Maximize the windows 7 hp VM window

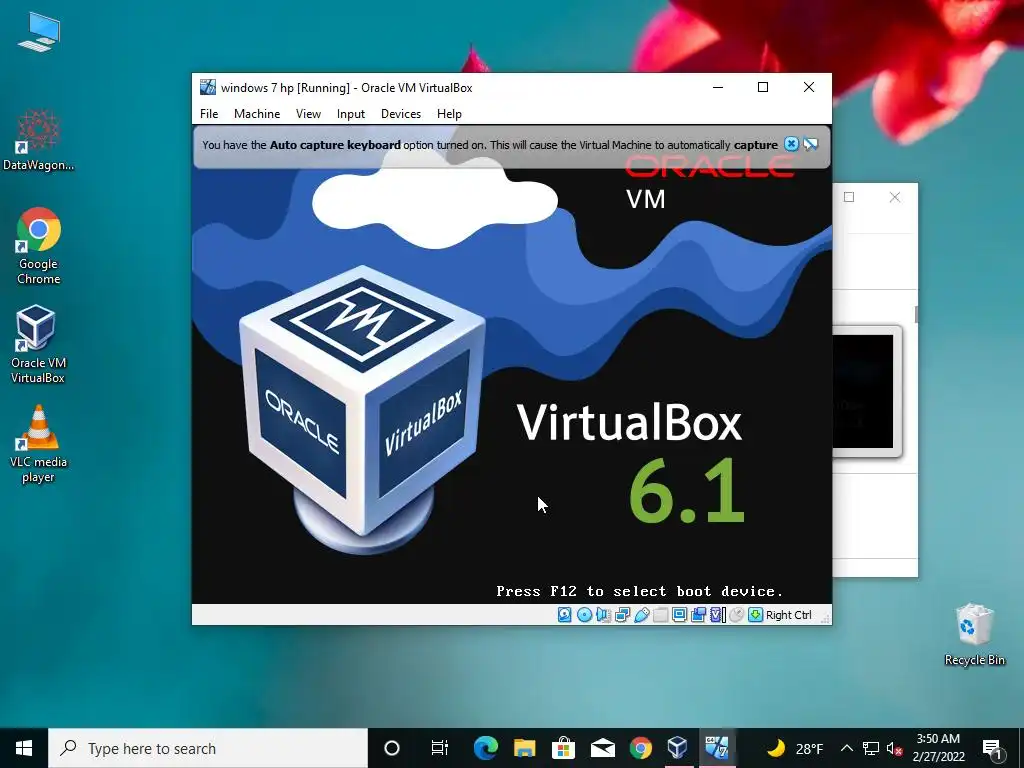763,88
